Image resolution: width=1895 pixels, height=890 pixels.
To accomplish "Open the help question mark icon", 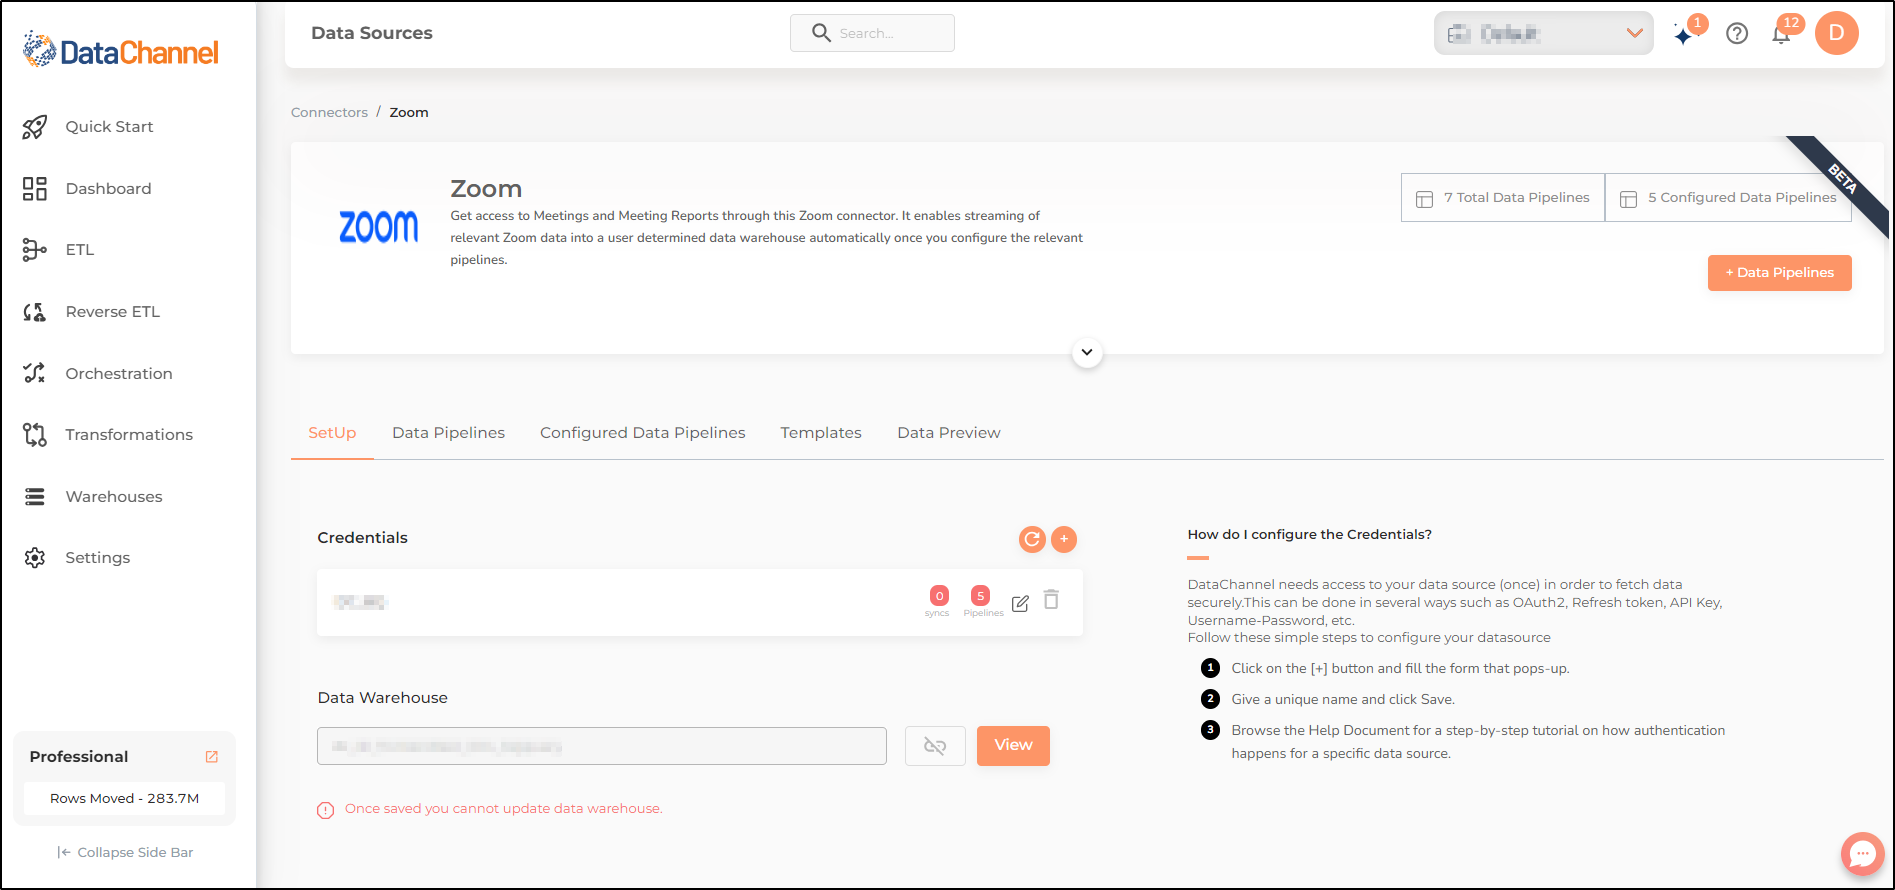I will click(1738, 33).
